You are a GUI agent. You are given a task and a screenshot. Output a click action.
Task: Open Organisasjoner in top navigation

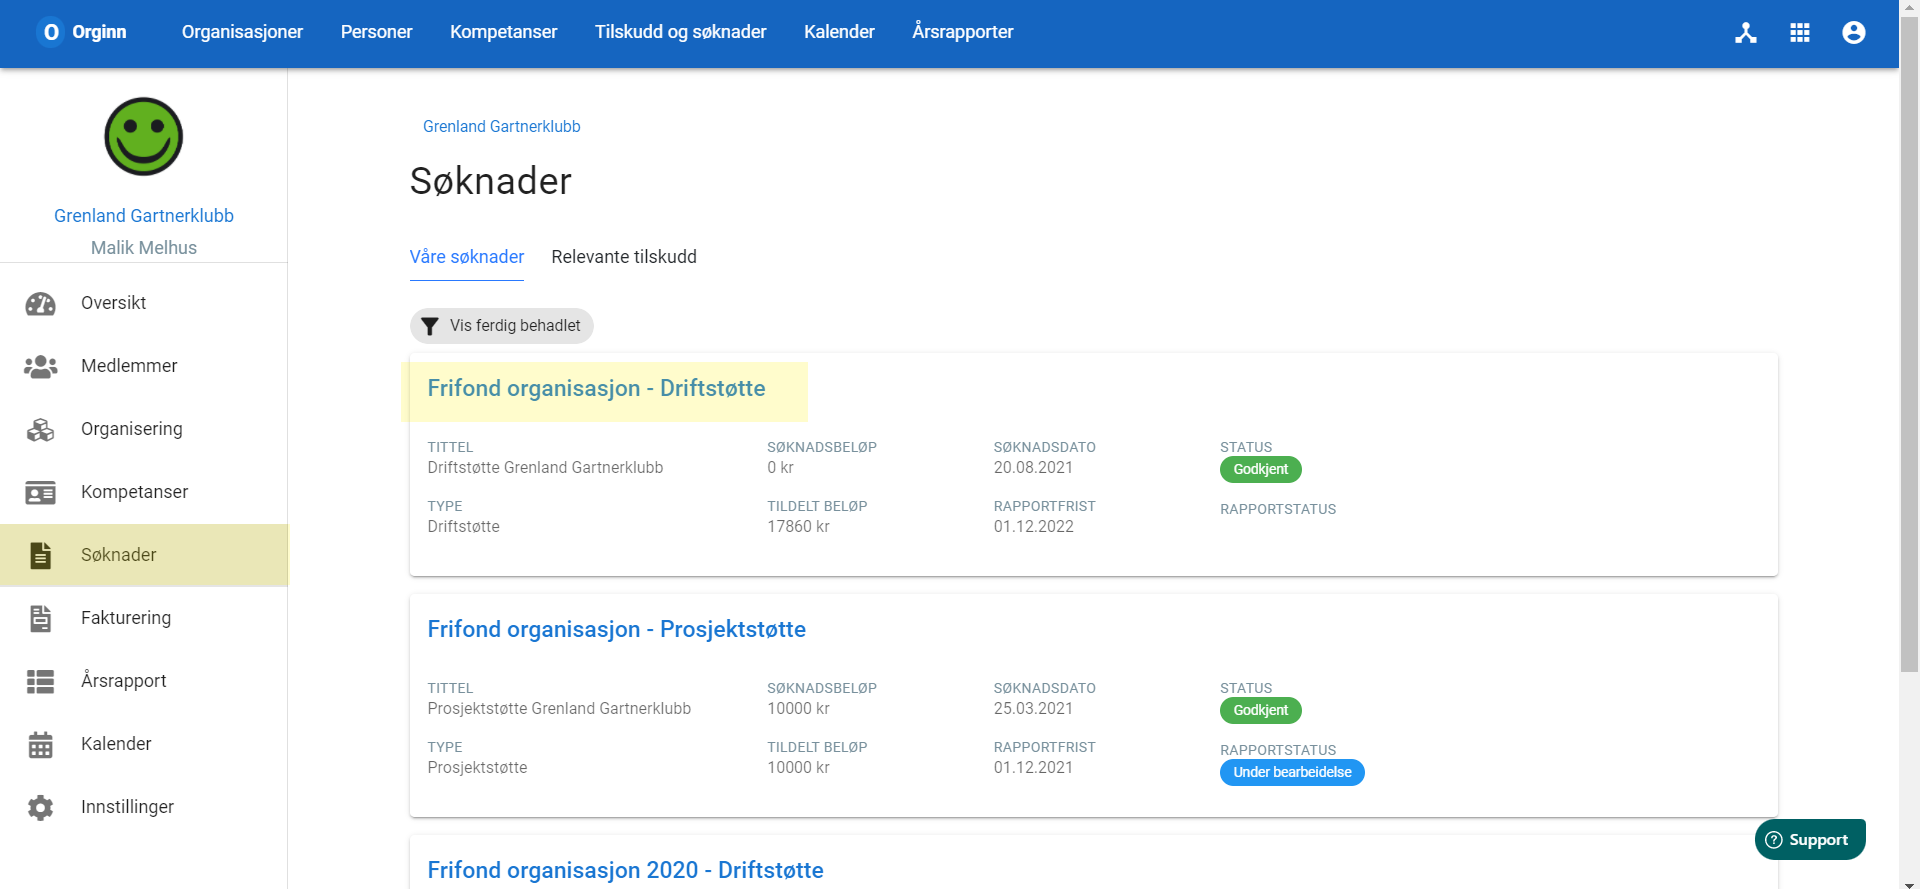tap(242, 32)
